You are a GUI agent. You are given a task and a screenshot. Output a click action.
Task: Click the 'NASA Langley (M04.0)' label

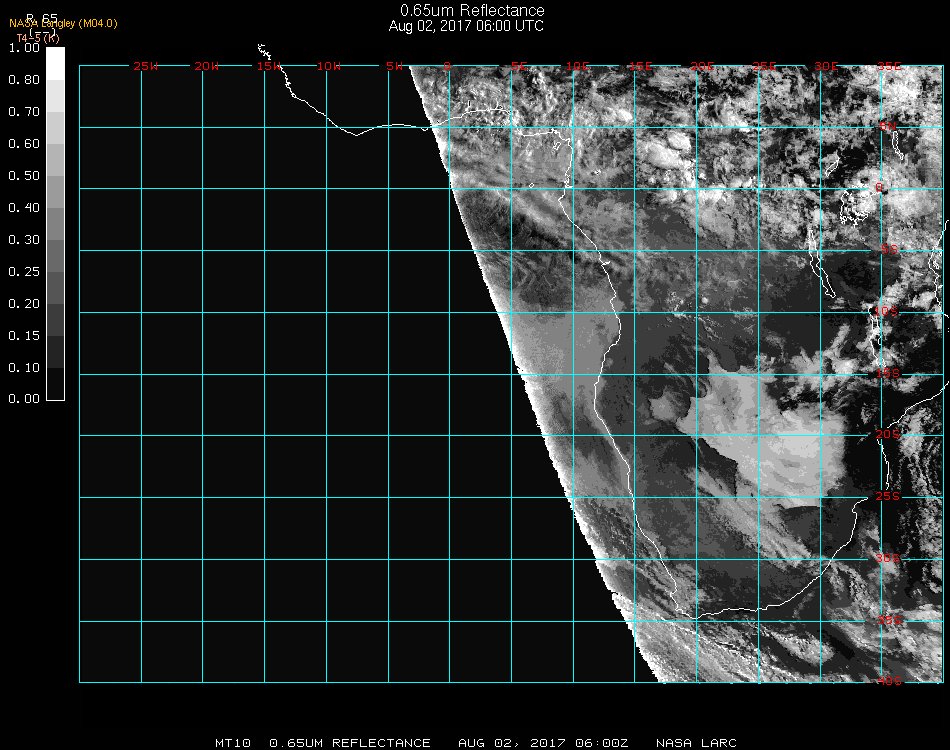[63, 24]
